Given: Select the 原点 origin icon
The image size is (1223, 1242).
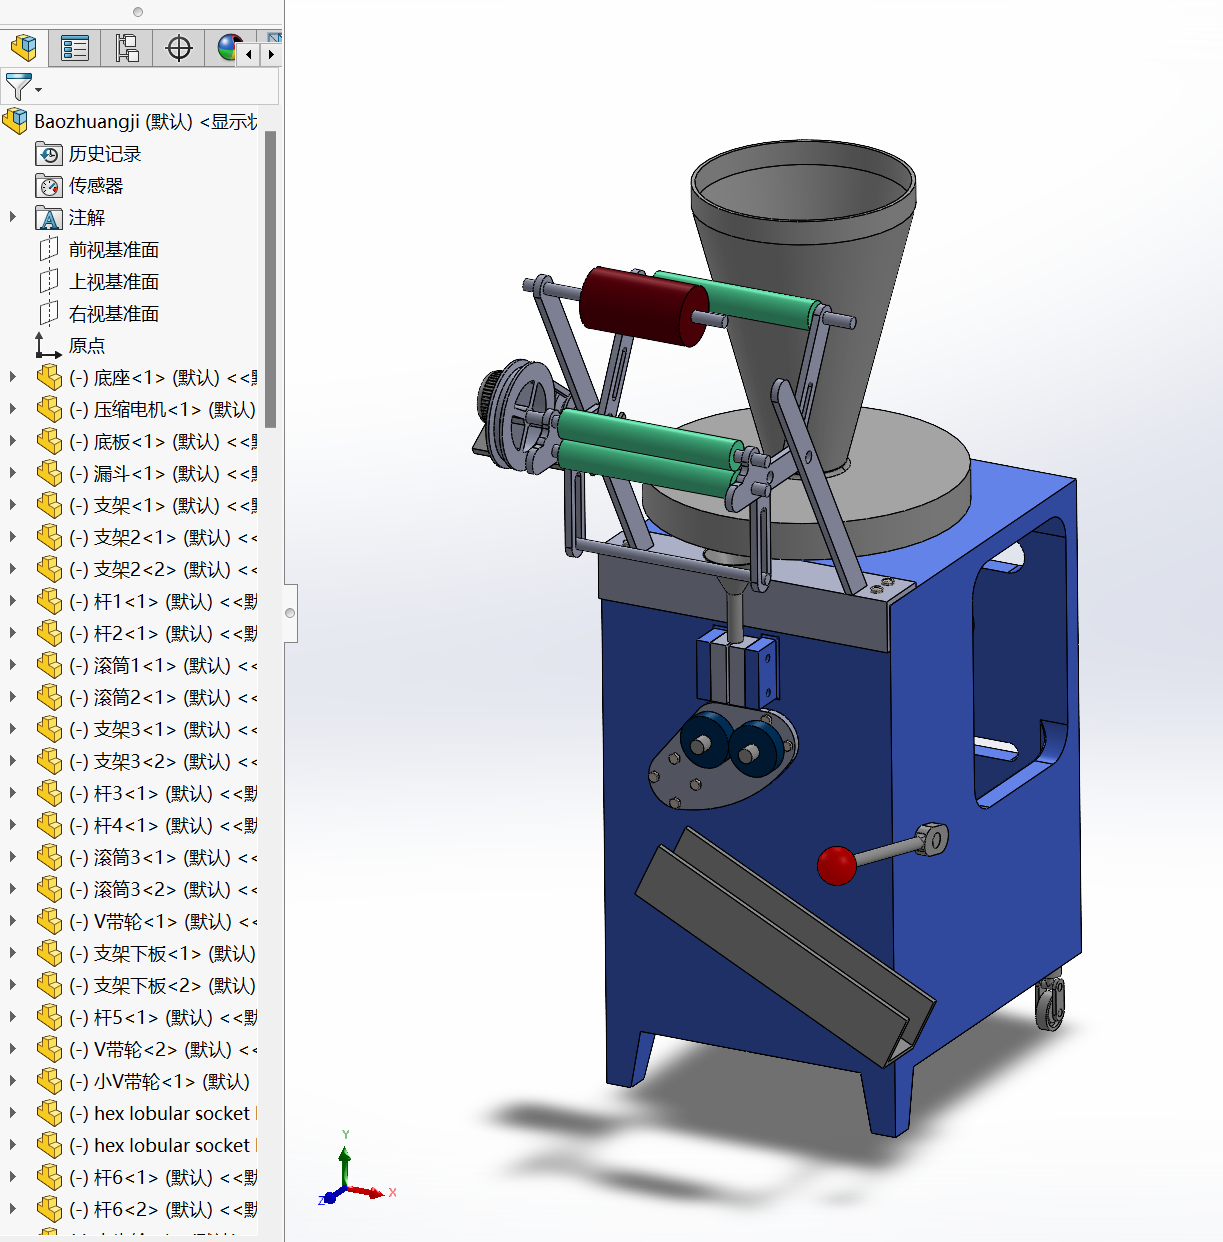Looking at the screenshot, I should click(x=48, y=346).
